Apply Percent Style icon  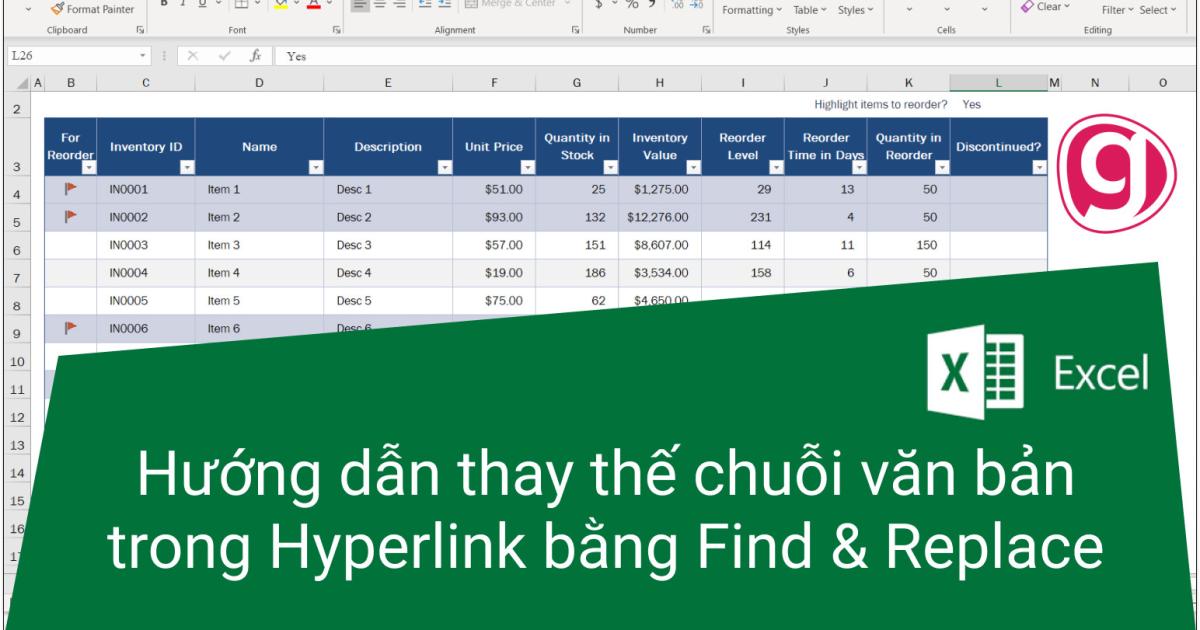632,6
